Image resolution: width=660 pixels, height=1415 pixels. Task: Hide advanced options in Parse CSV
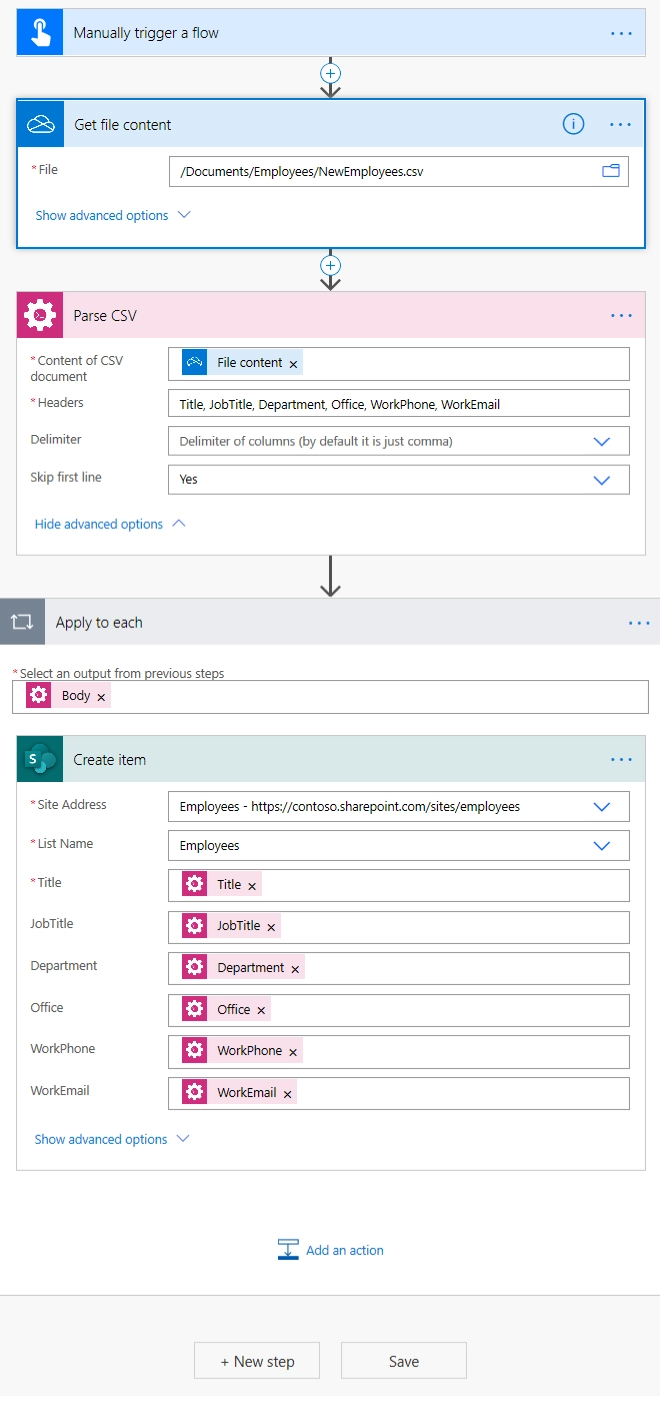pos(110,524)
